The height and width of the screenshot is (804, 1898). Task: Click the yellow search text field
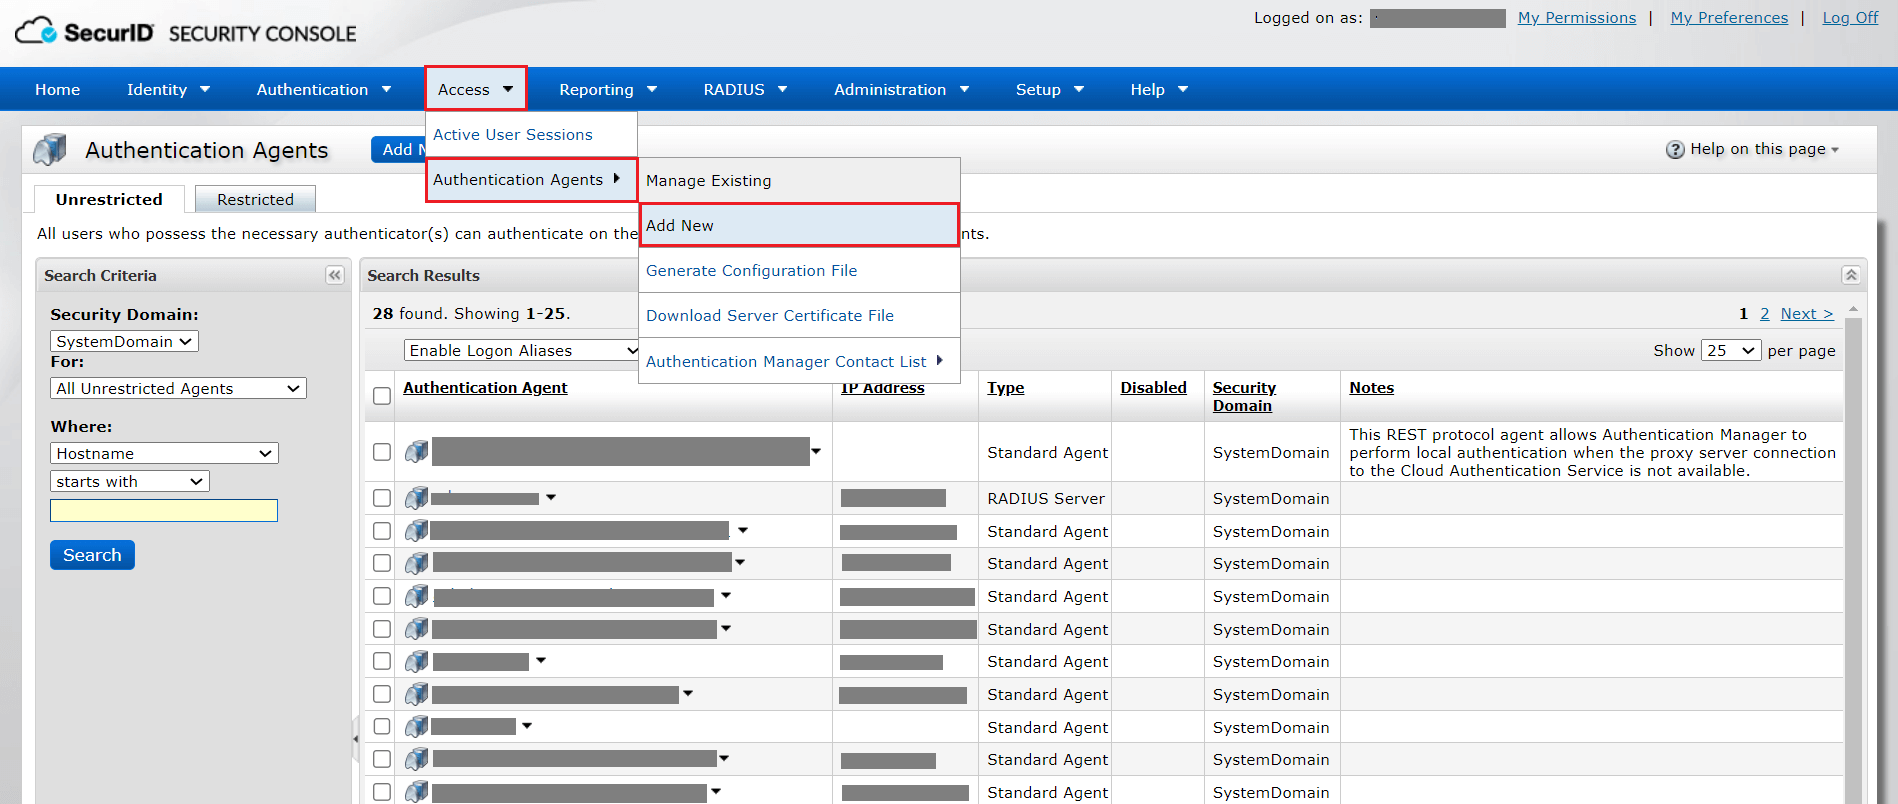click(164, 511)
